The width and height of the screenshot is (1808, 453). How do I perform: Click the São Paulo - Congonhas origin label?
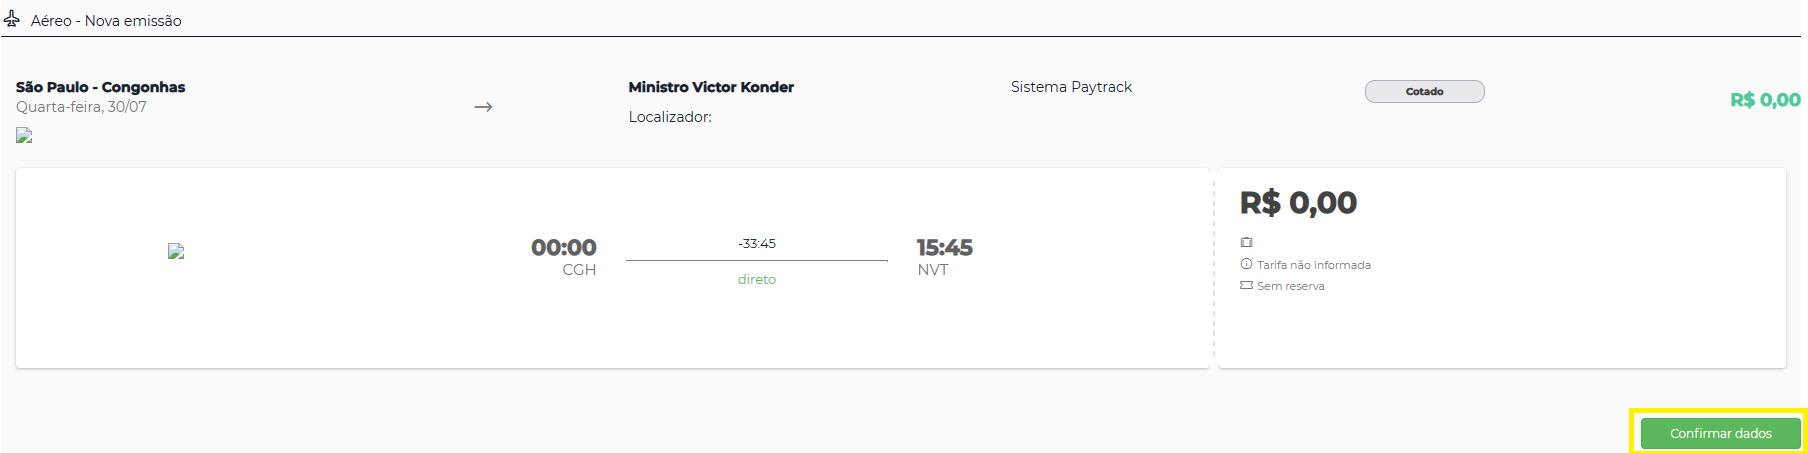coord(100,87)
